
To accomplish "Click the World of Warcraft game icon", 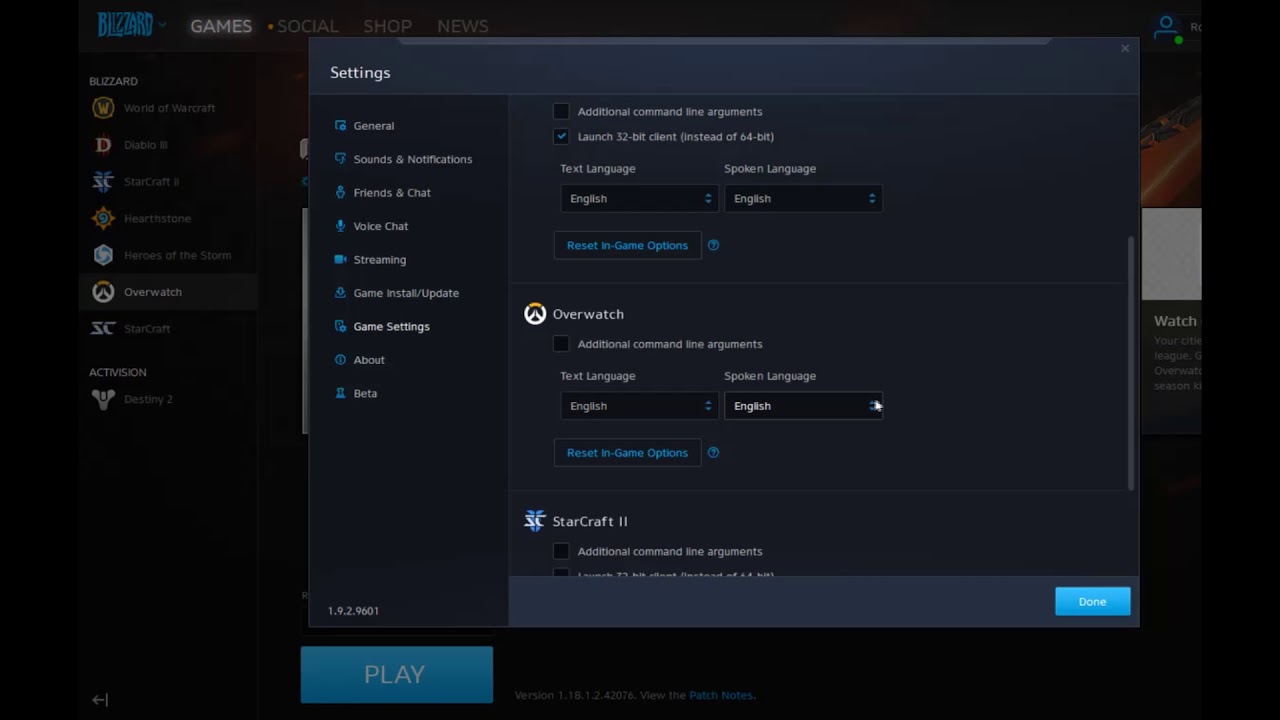I will pos(103,108).
